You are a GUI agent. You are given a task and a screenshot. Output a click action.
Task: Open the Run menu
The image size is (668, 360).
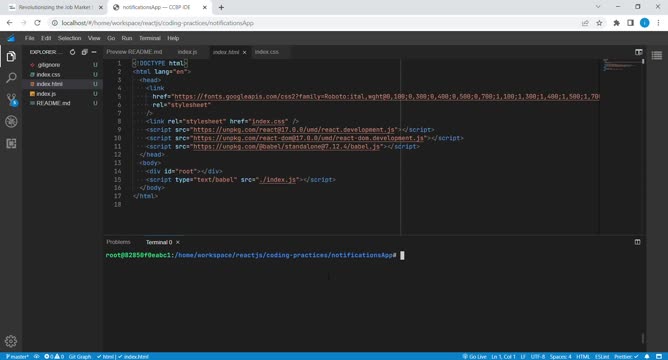pos(127,38)
